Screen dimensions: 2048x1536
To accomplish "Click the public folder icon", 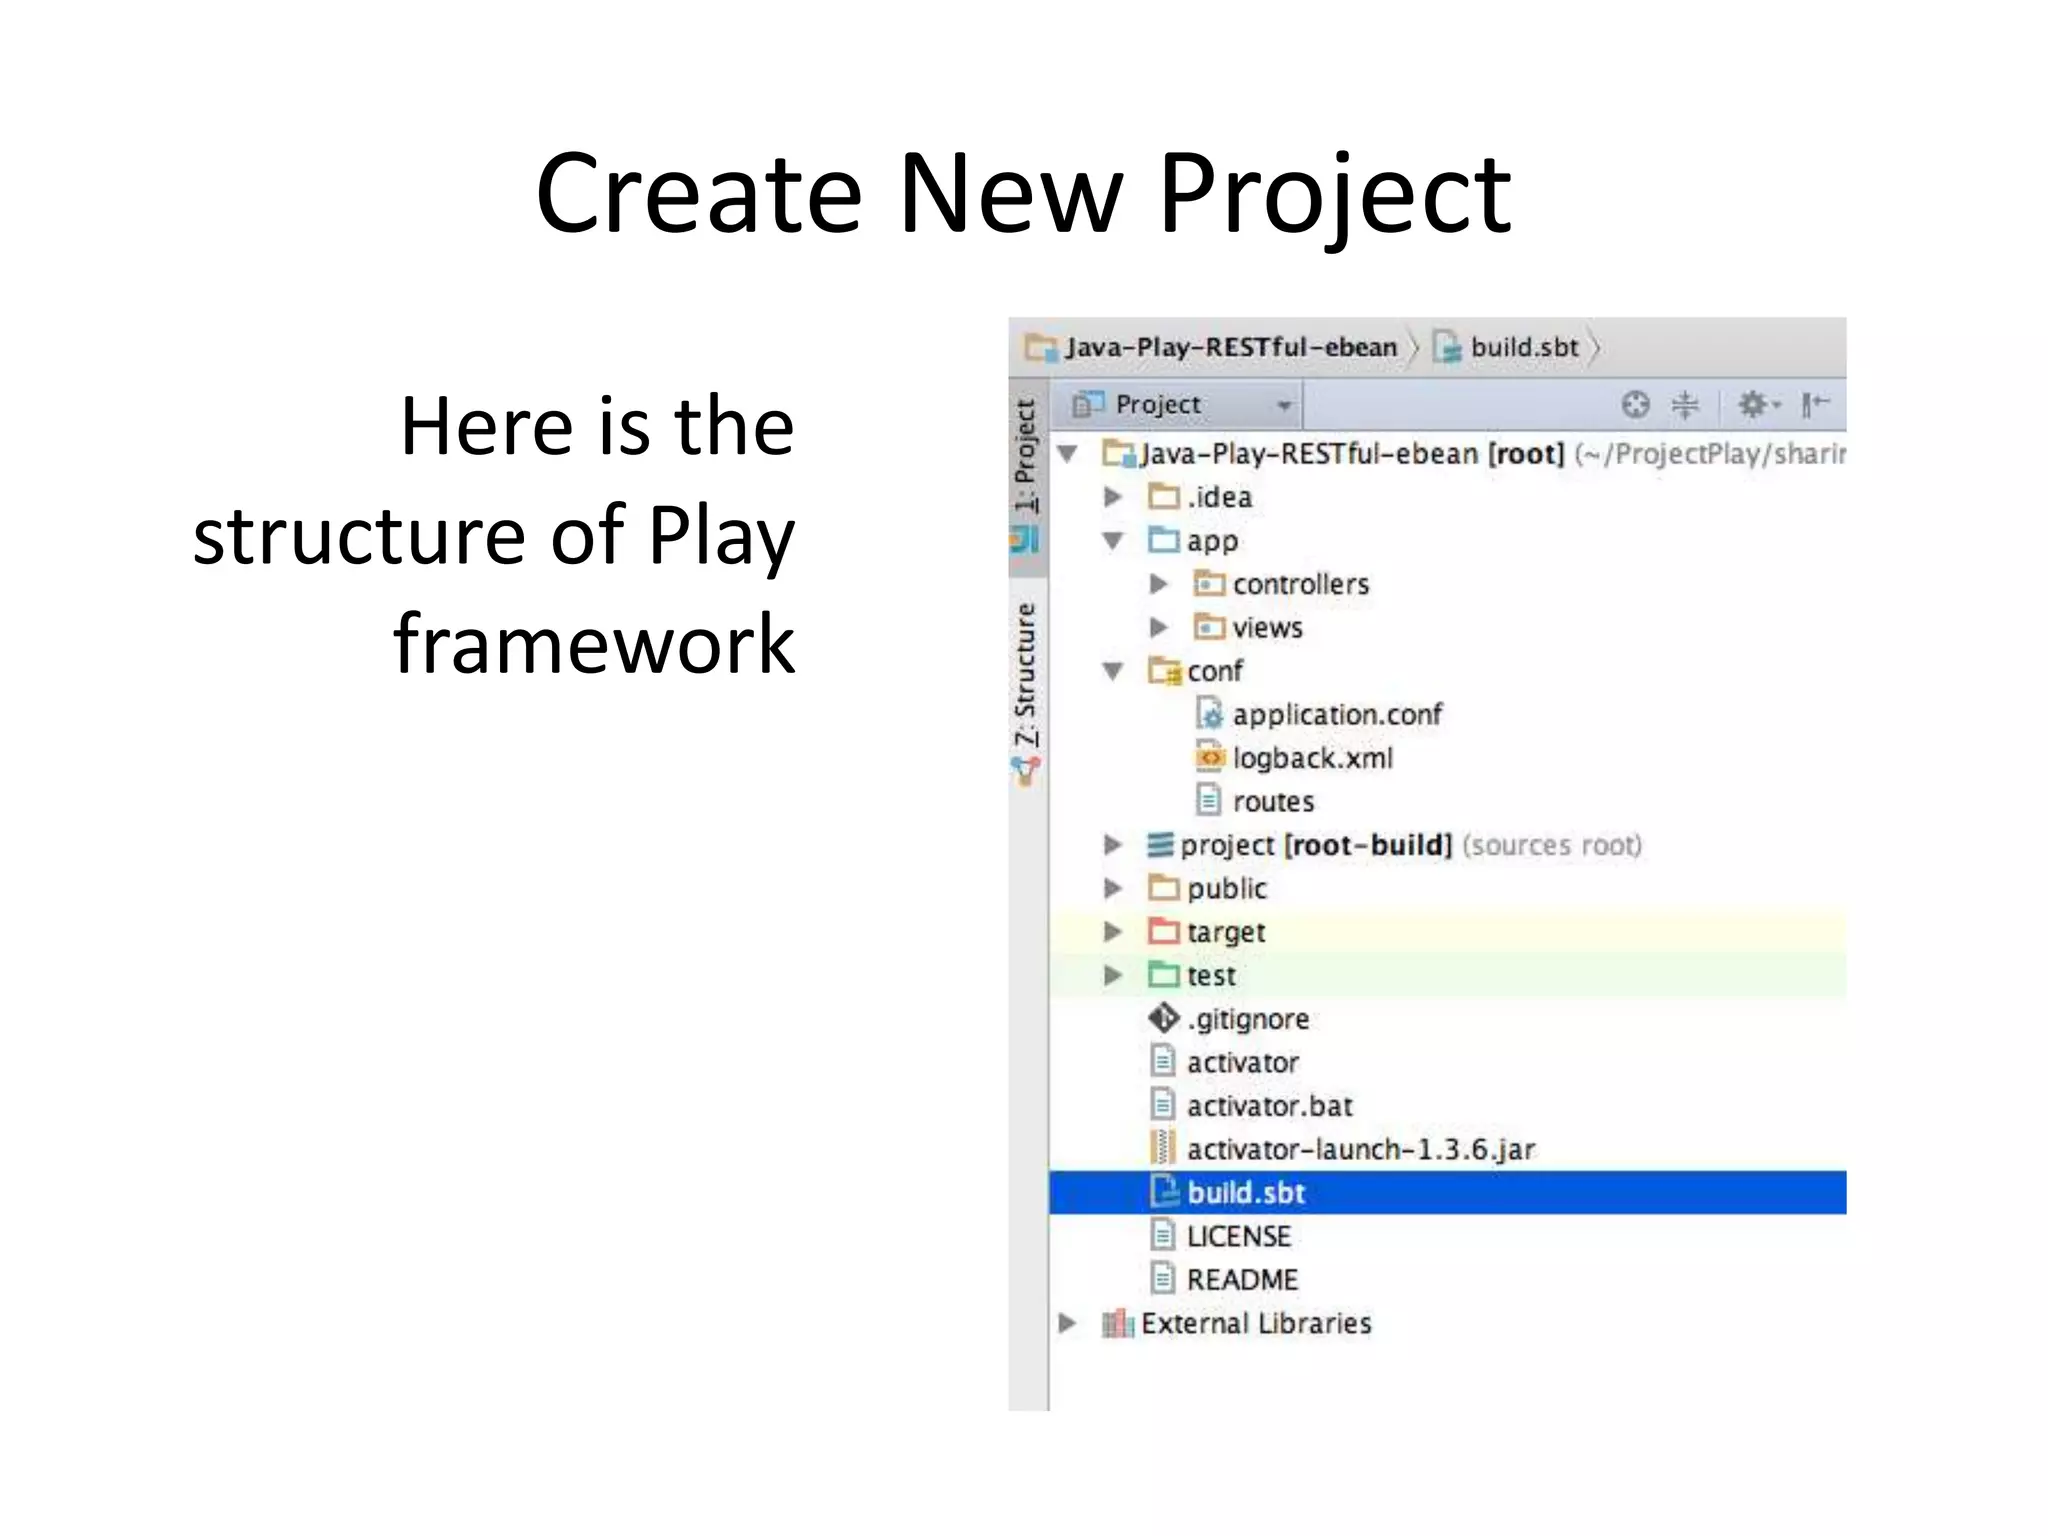I will [x=1164, y=887].
